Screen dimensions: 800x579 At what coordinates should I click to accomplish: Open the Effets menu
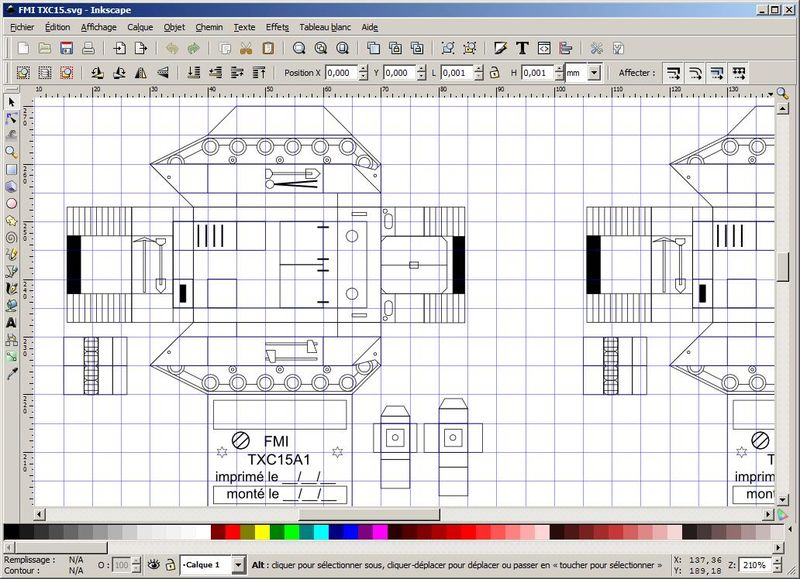coord(278,27)
